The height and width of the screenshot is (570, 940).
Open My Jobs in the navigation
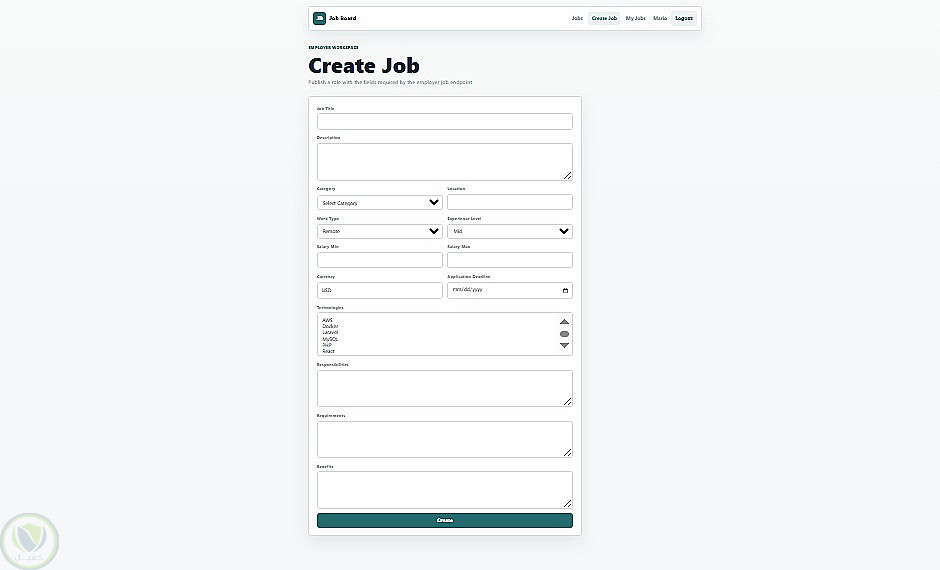[635, 19]
